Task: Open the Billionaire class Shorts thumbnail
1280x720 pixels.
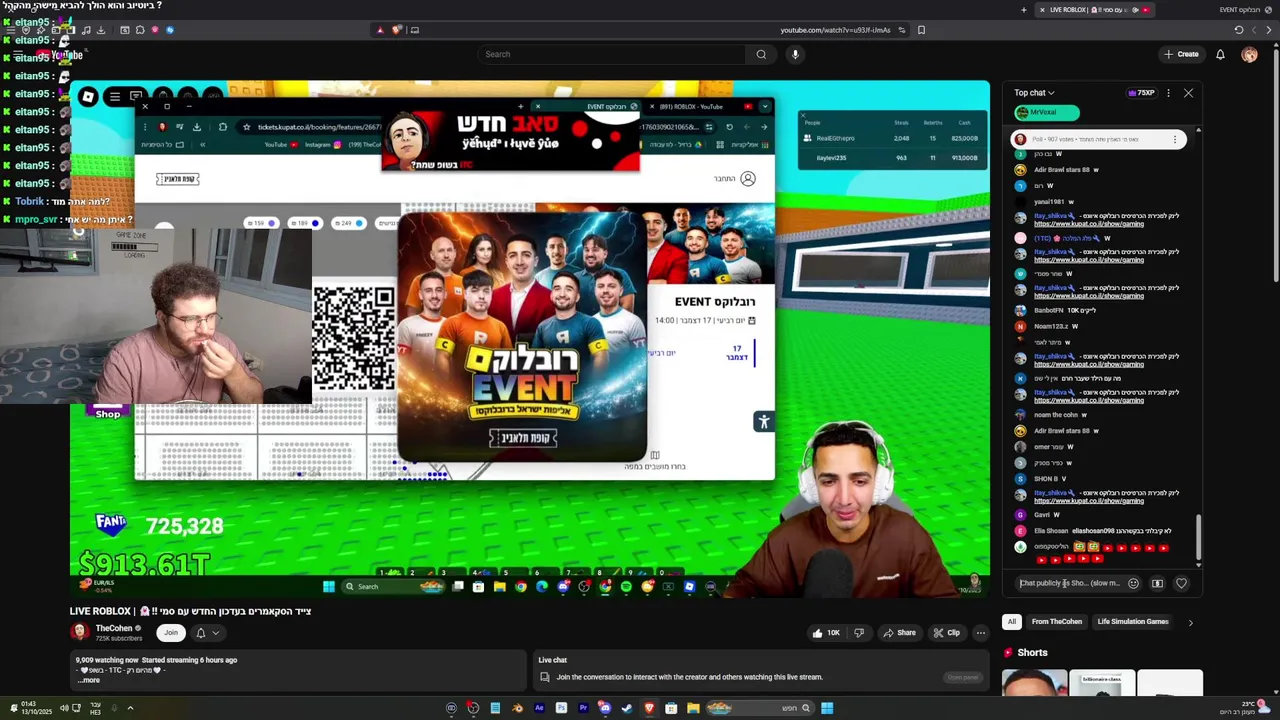Action: coord(1102,683)
